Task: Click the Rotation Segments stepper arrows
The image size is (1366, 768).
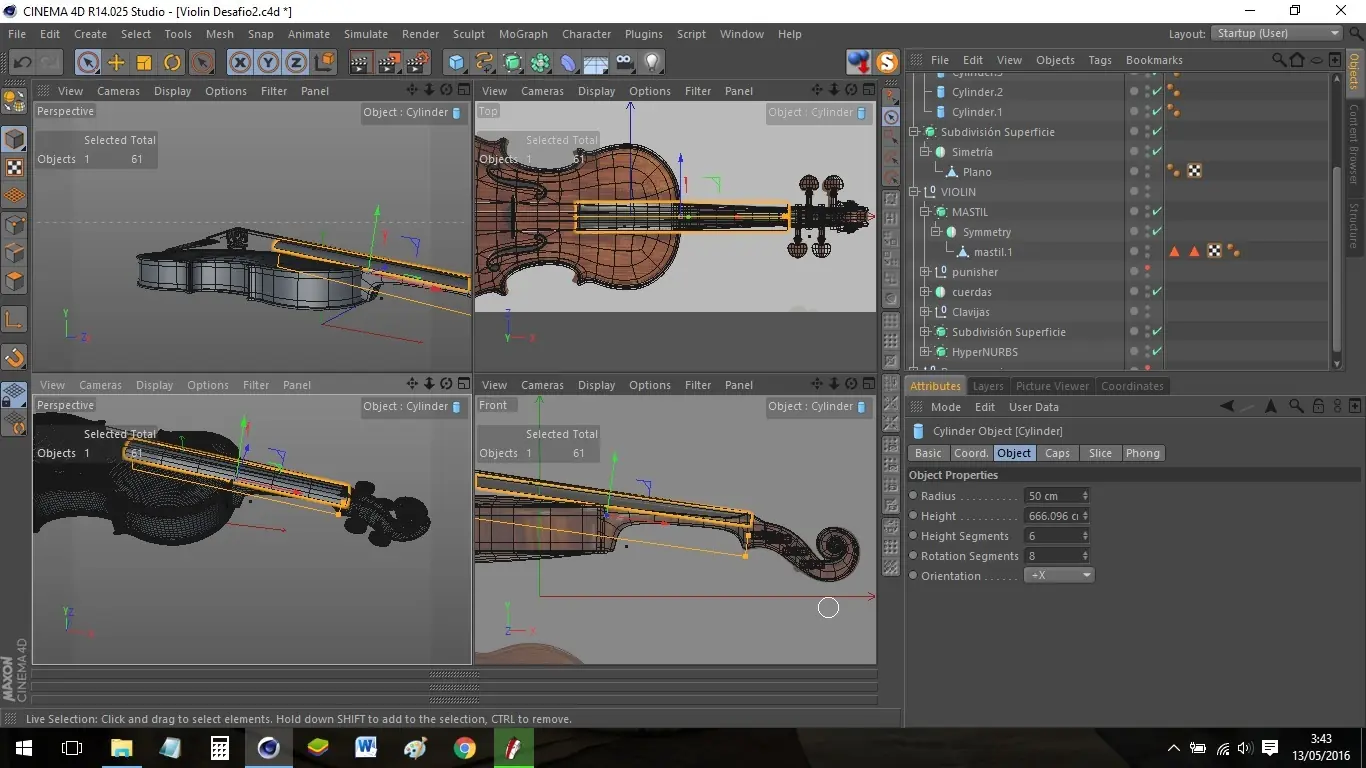Action: (1085, 556)
